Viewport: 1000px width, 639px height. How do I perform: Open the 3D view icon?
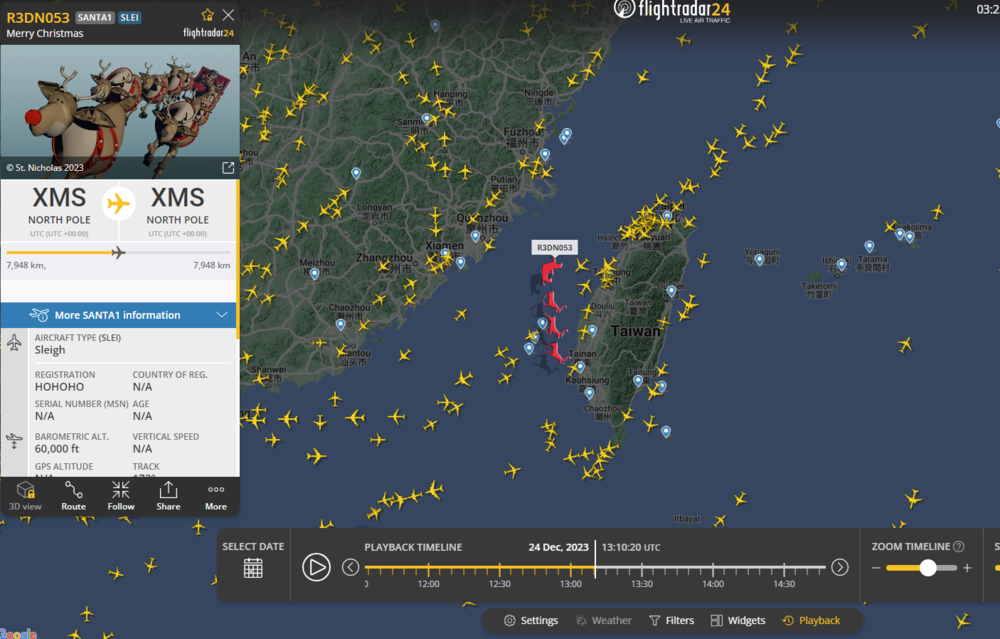pyautogui.click(x=26, y=496)
